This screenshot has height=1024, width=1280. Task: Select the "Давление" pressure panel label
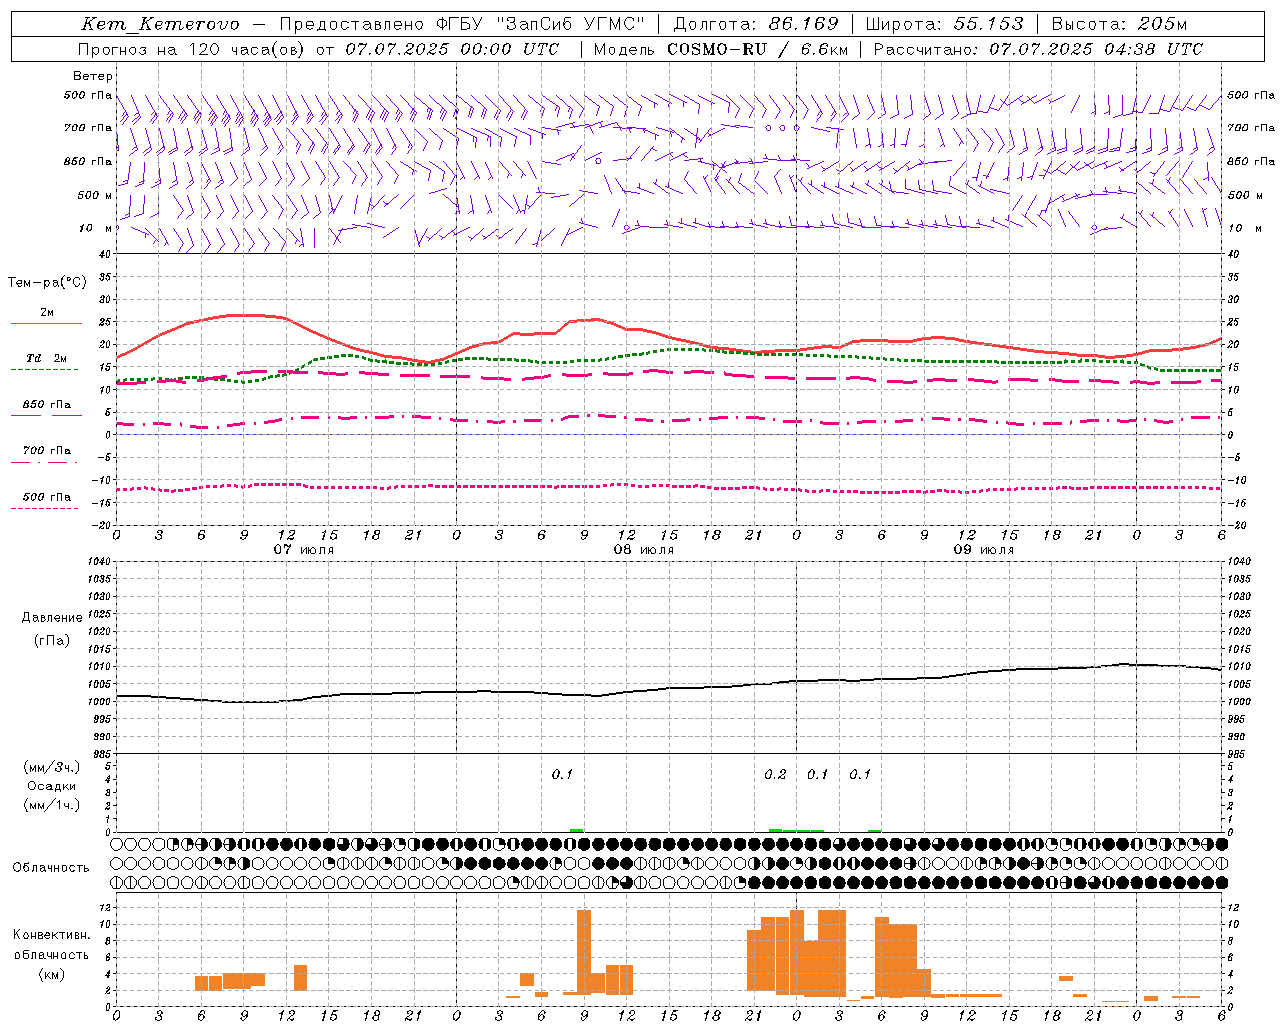[x=52, y=618]
